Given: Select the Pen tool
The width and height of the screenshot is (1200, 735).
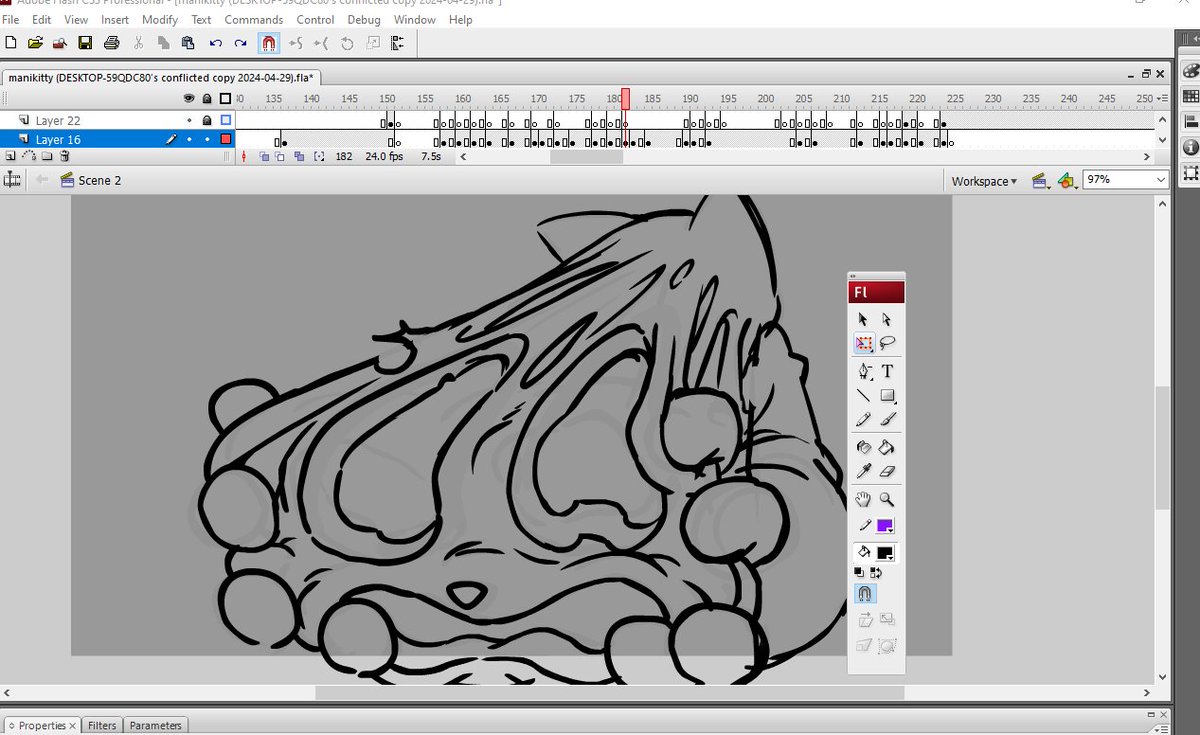Looking at the screenshot, I should (x=863, y=371).
